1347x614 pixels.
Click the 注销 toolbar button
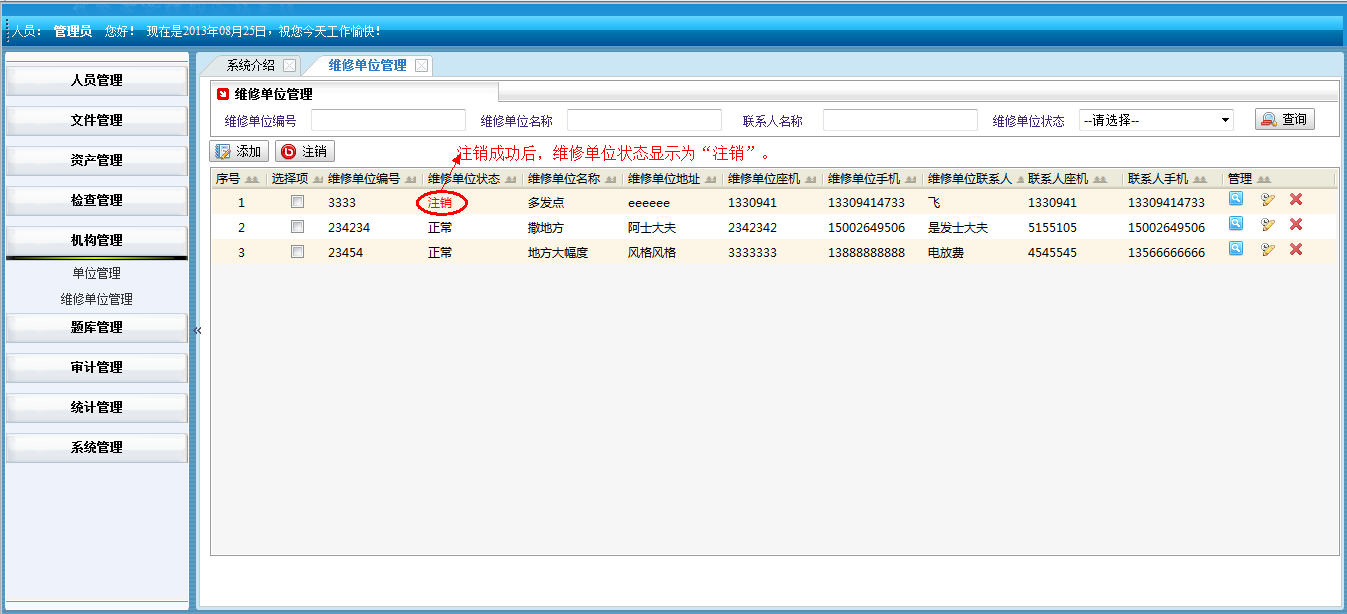(x=305, y=152)
